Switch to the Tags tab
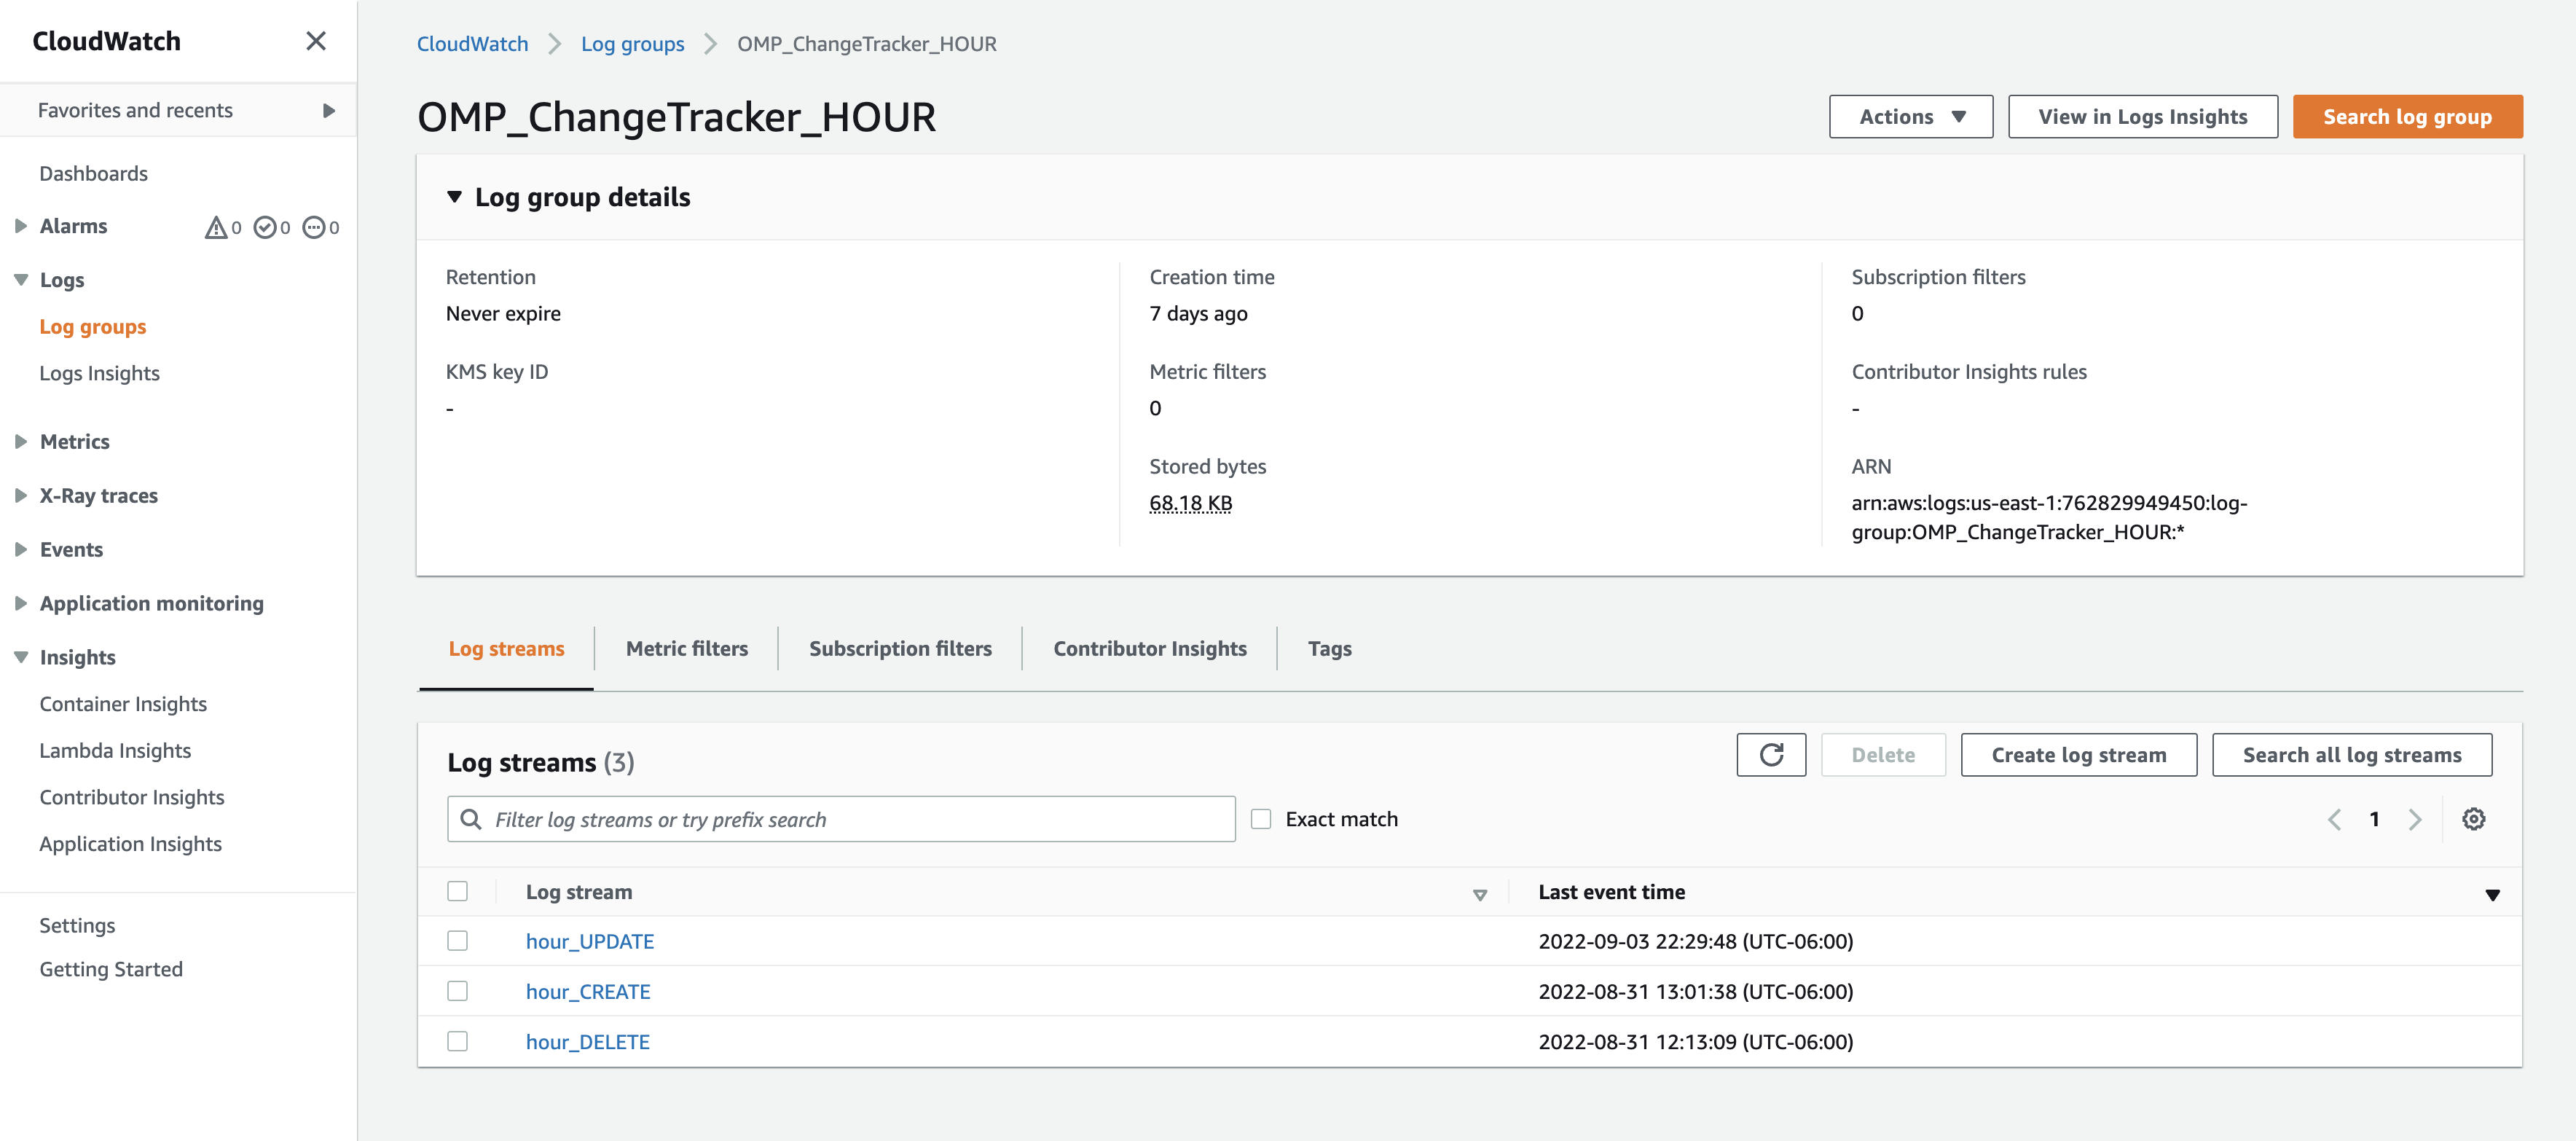The width and height of the screenshot is (2576, 1141). point(1329,648)
